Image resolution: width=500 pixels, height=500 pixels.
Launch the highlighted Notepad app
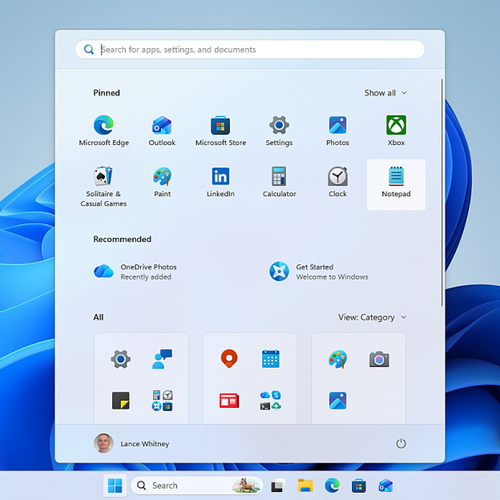(396, 185)
